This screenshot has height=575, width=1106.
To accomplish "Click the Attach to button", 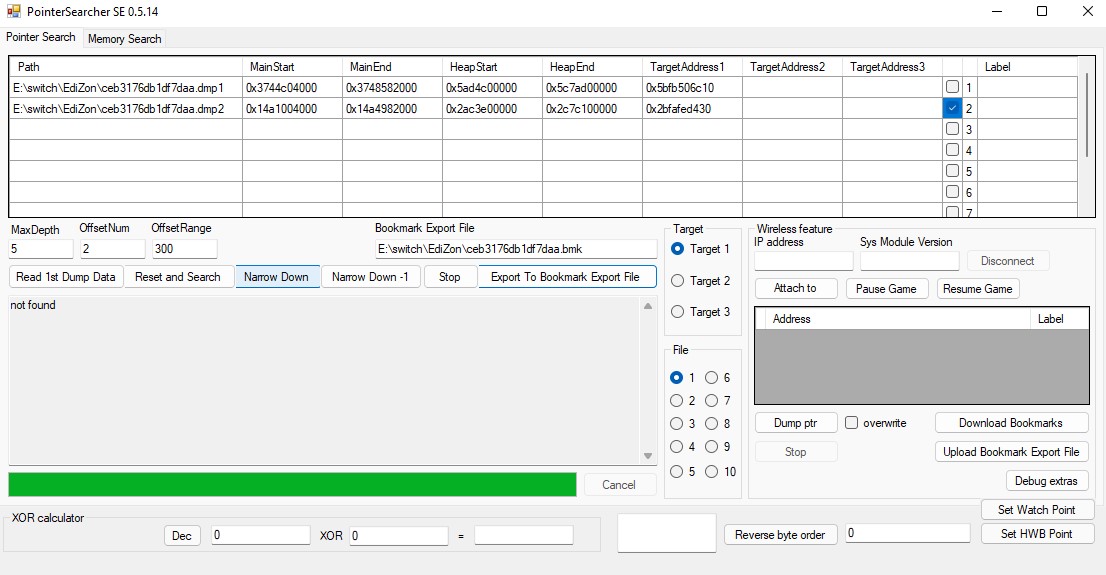I will (x=795, y=288).
